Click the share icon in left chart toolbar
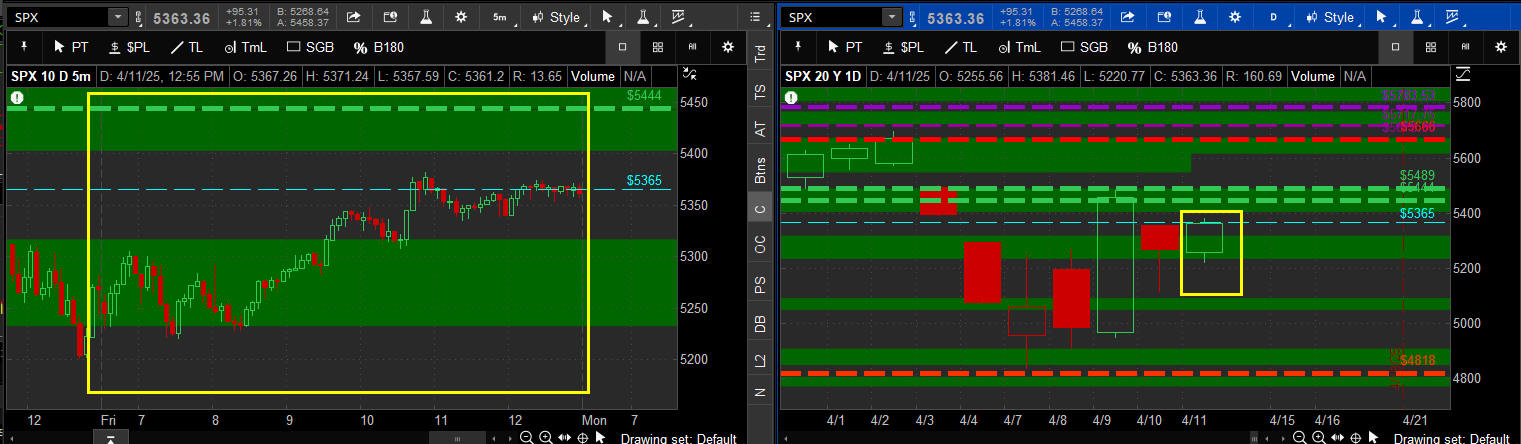This screenshot has height=444, width=1521. click(x=354, y=17)
